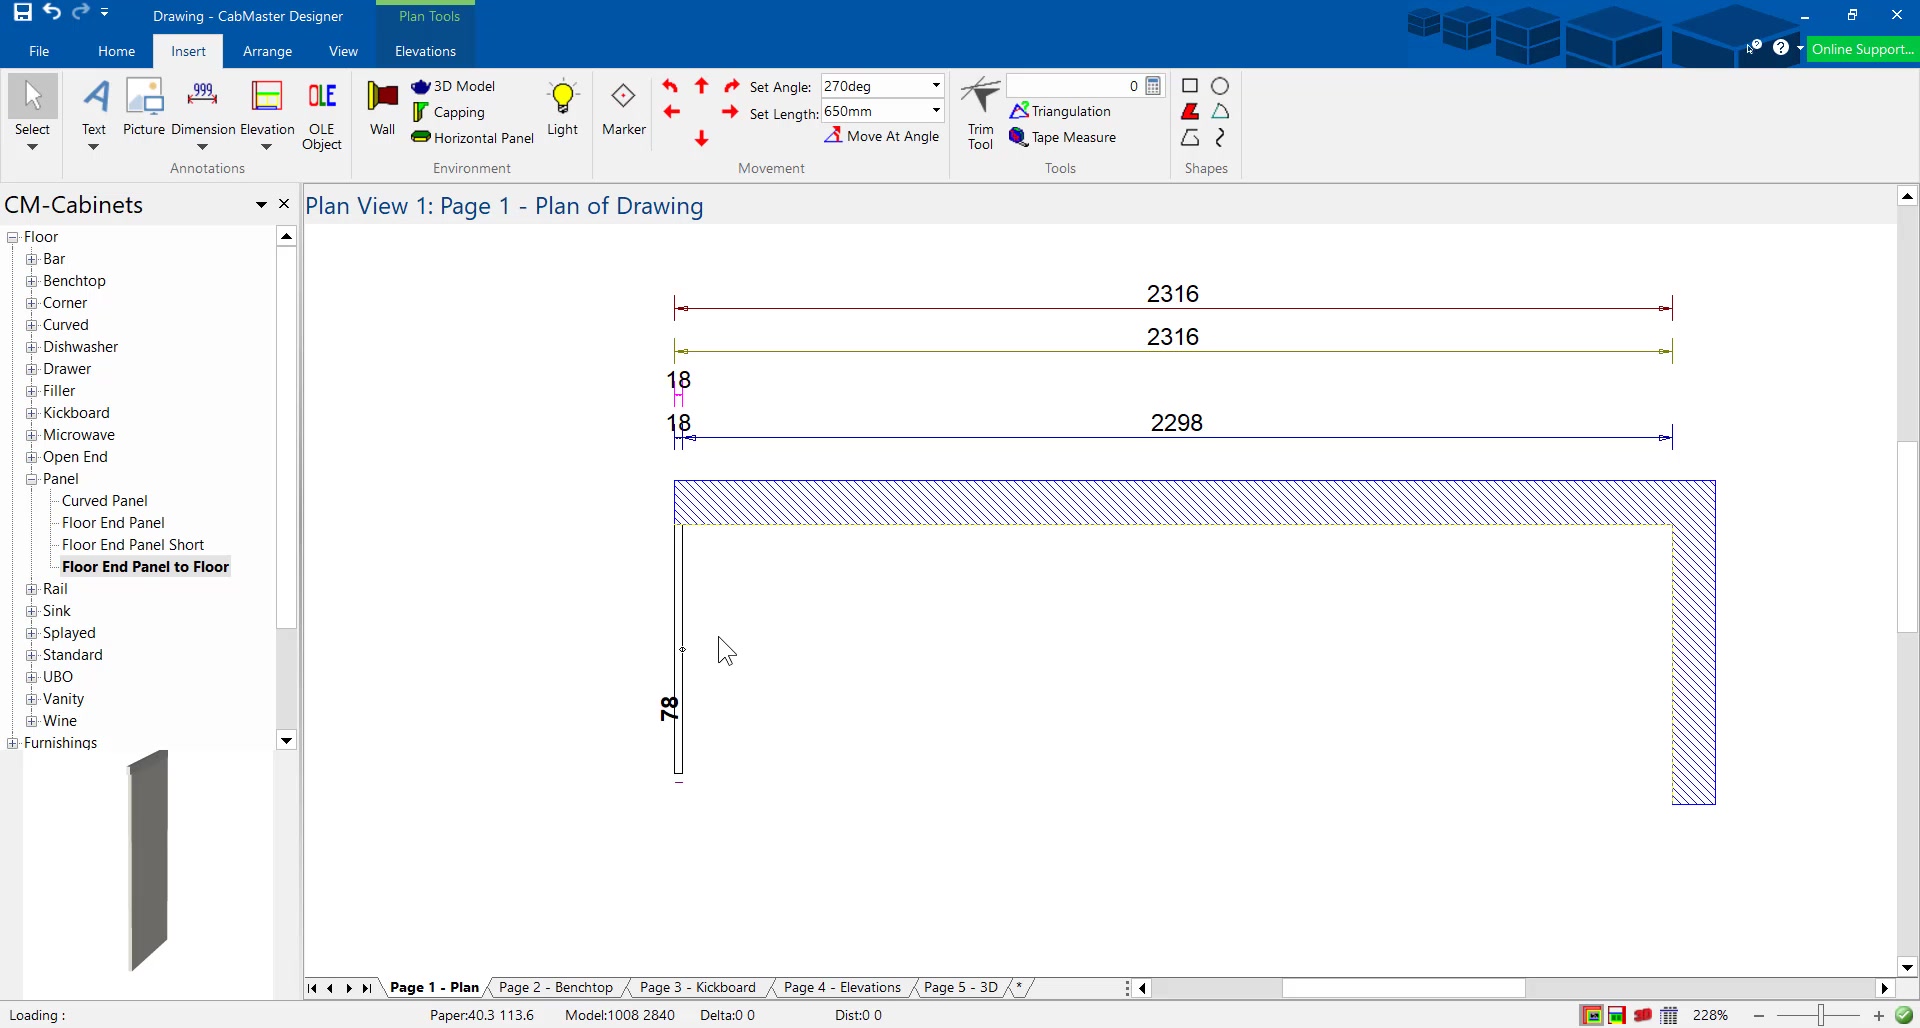The image size is (1920, 1028).
Task: Toggle 3D view in status bar
Action: 1643,1015
